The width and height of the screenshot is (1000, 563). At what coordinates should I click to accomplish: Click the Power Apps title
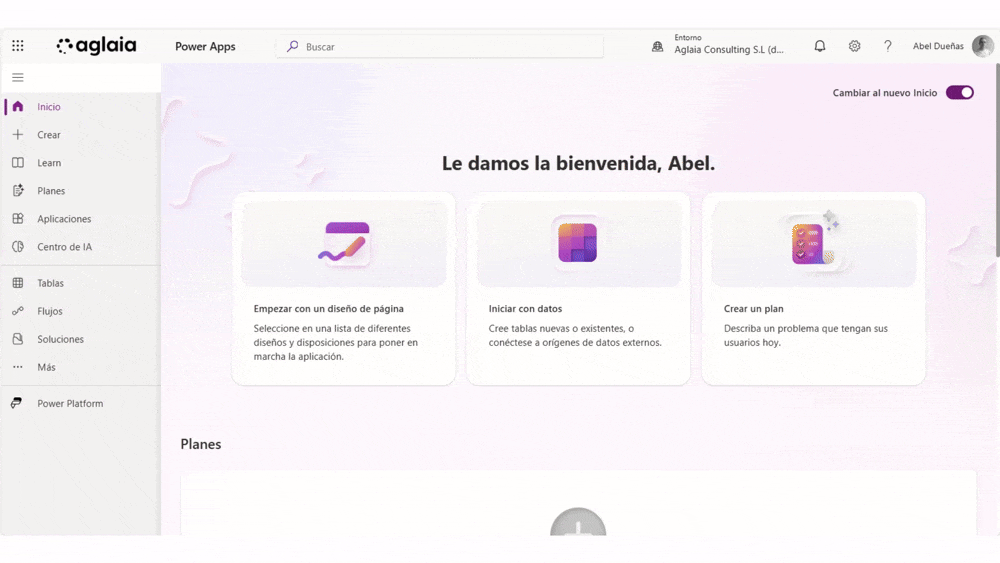[205, 47]
